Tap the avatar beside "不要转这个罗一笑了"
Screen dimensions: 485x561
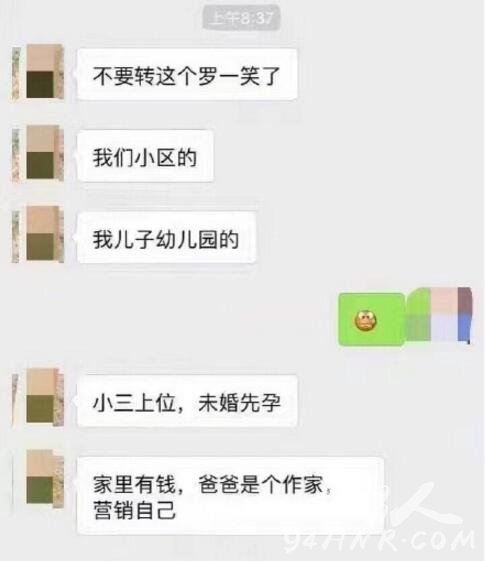pos(38,72)
